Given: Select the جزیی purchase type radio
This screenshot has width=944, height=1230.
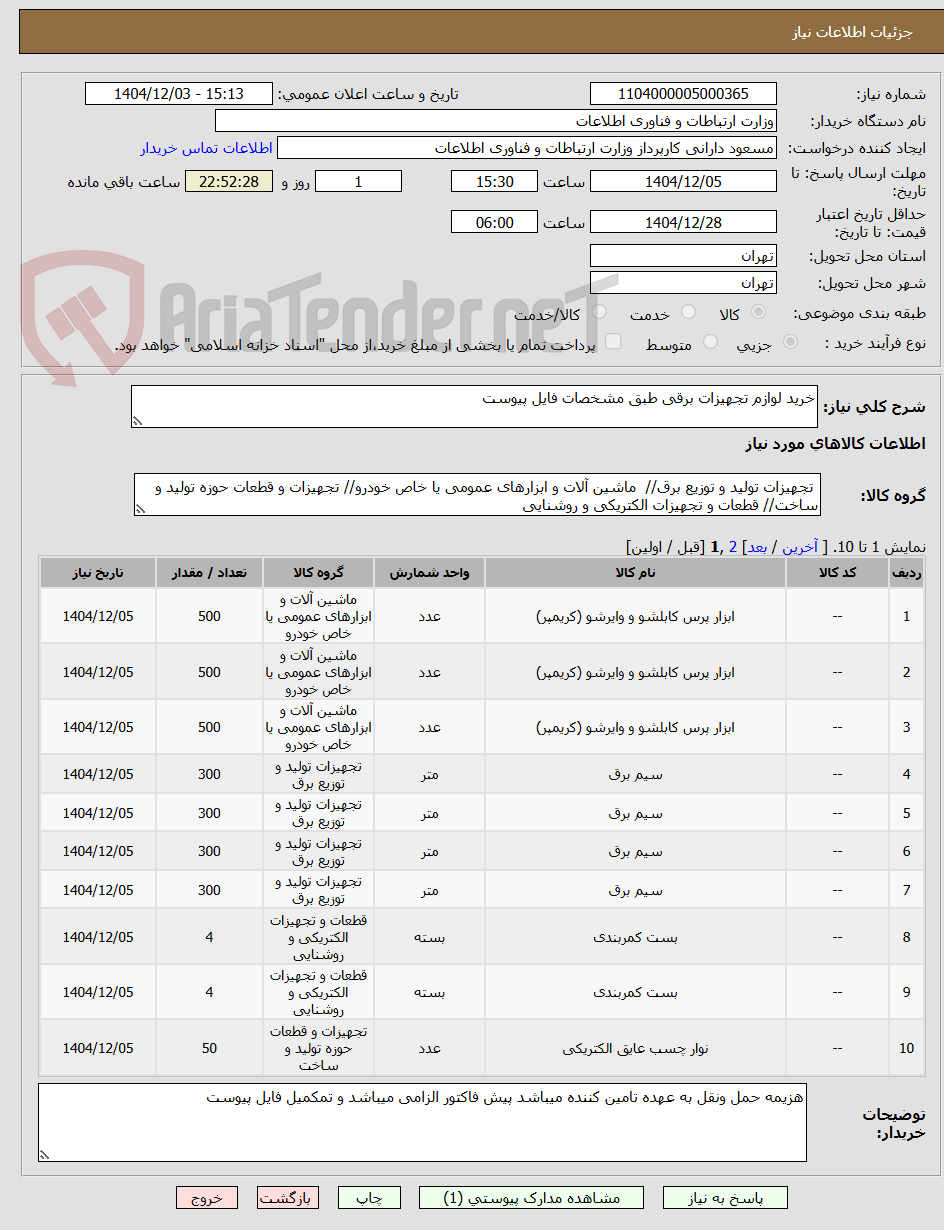Looking at the screenshot, I should tap(791, 342).
